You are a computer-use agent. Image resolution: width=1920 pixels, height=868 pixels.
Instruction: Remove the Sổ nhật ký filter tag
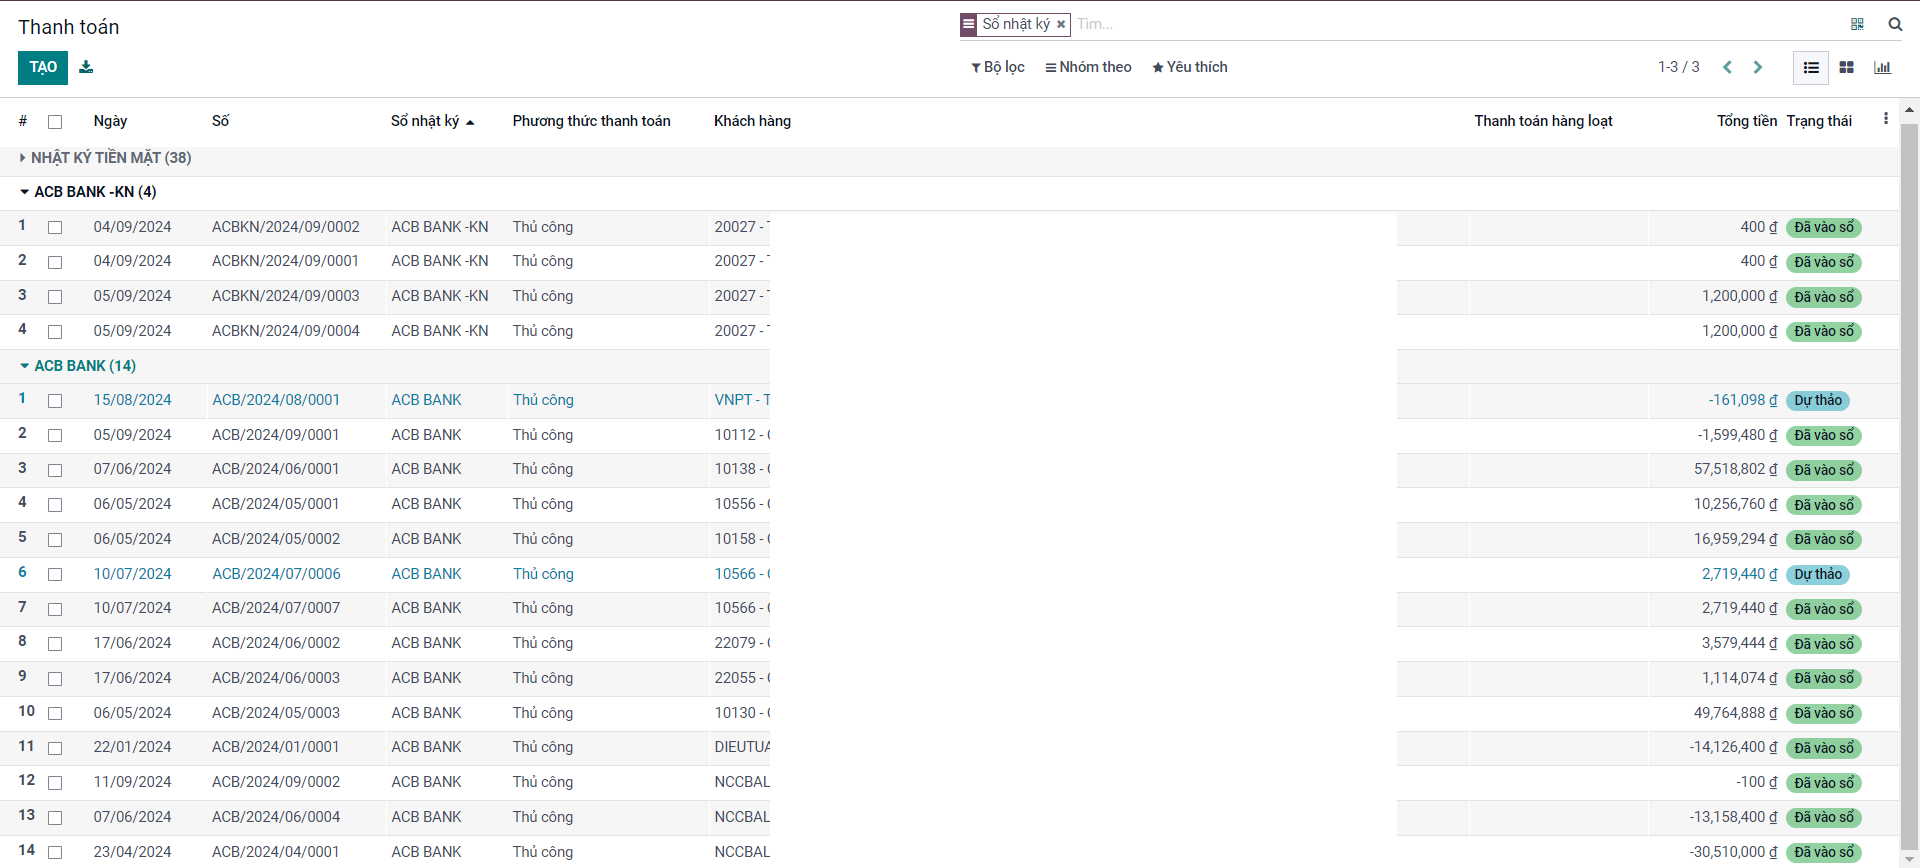pyautogui.click(x=1061, y=24)
